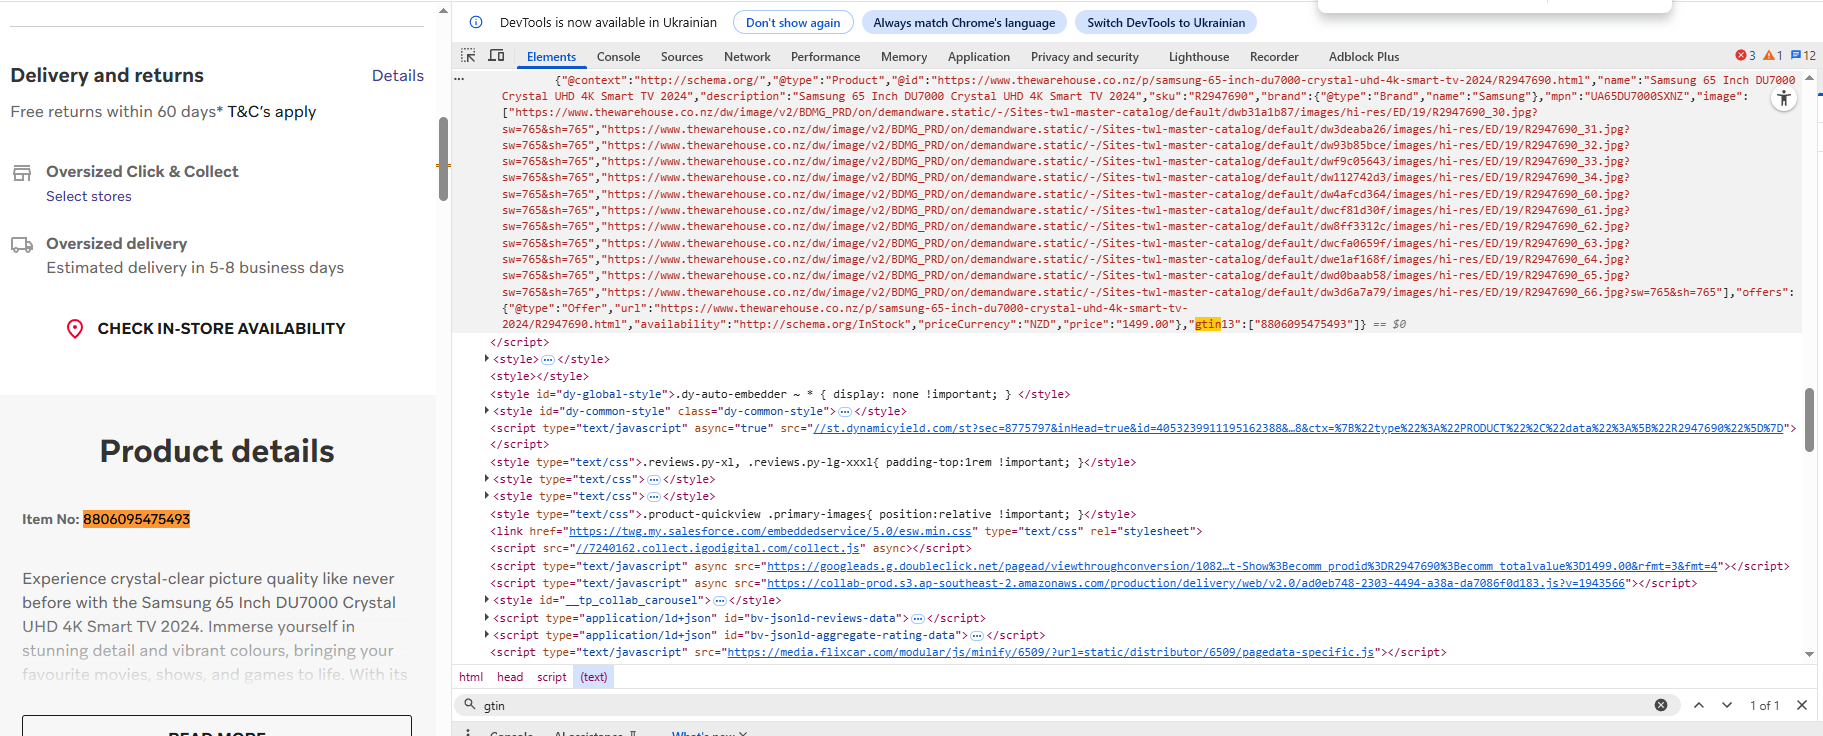Viewport: 1823px width, 736px height.
Task: Click the Select stores link
Action: pyautogui.click(x=89, y=197)
